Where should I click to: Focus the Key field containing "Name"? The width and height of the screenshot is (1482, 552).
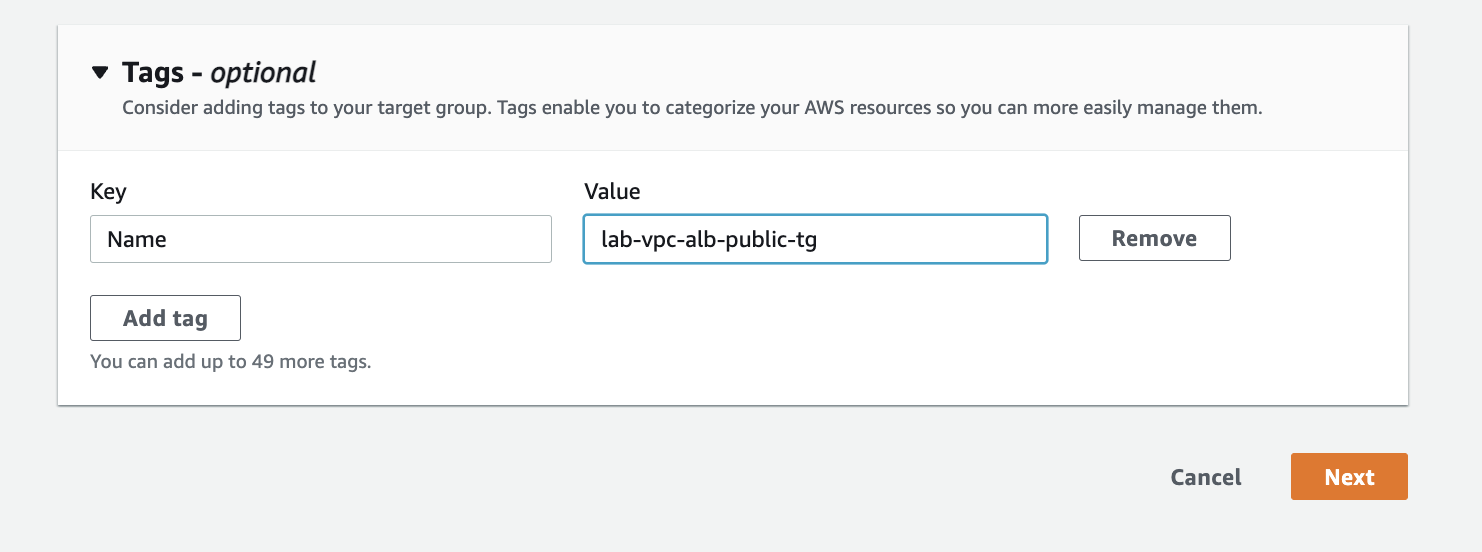[x=320, y=240]
